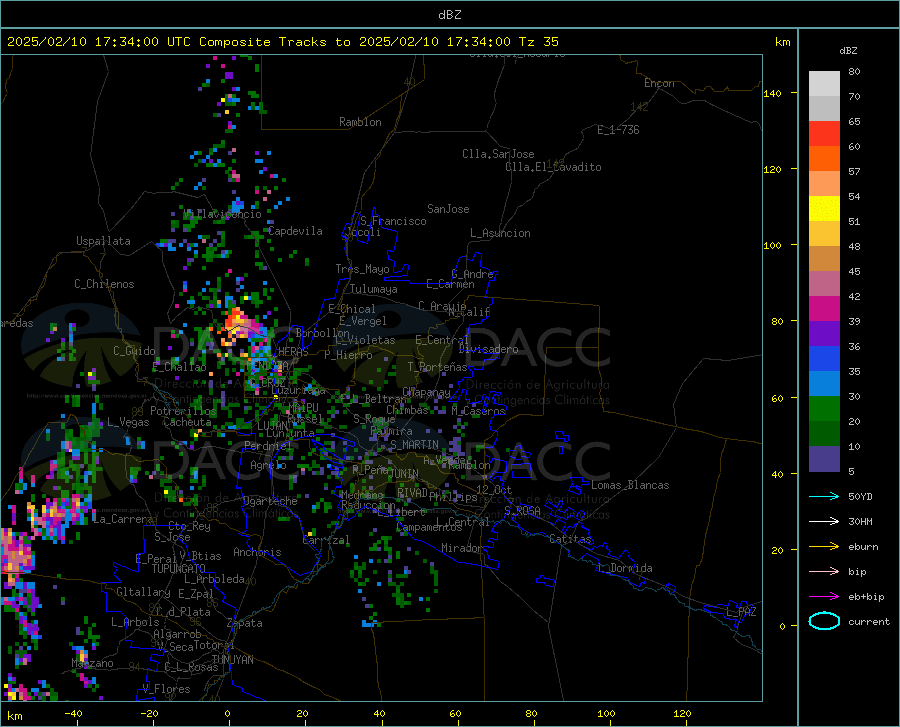Viewport: 900px width, 727px height.
Task: Click the 'L_PAZ' map label
Action: (741, 612)
